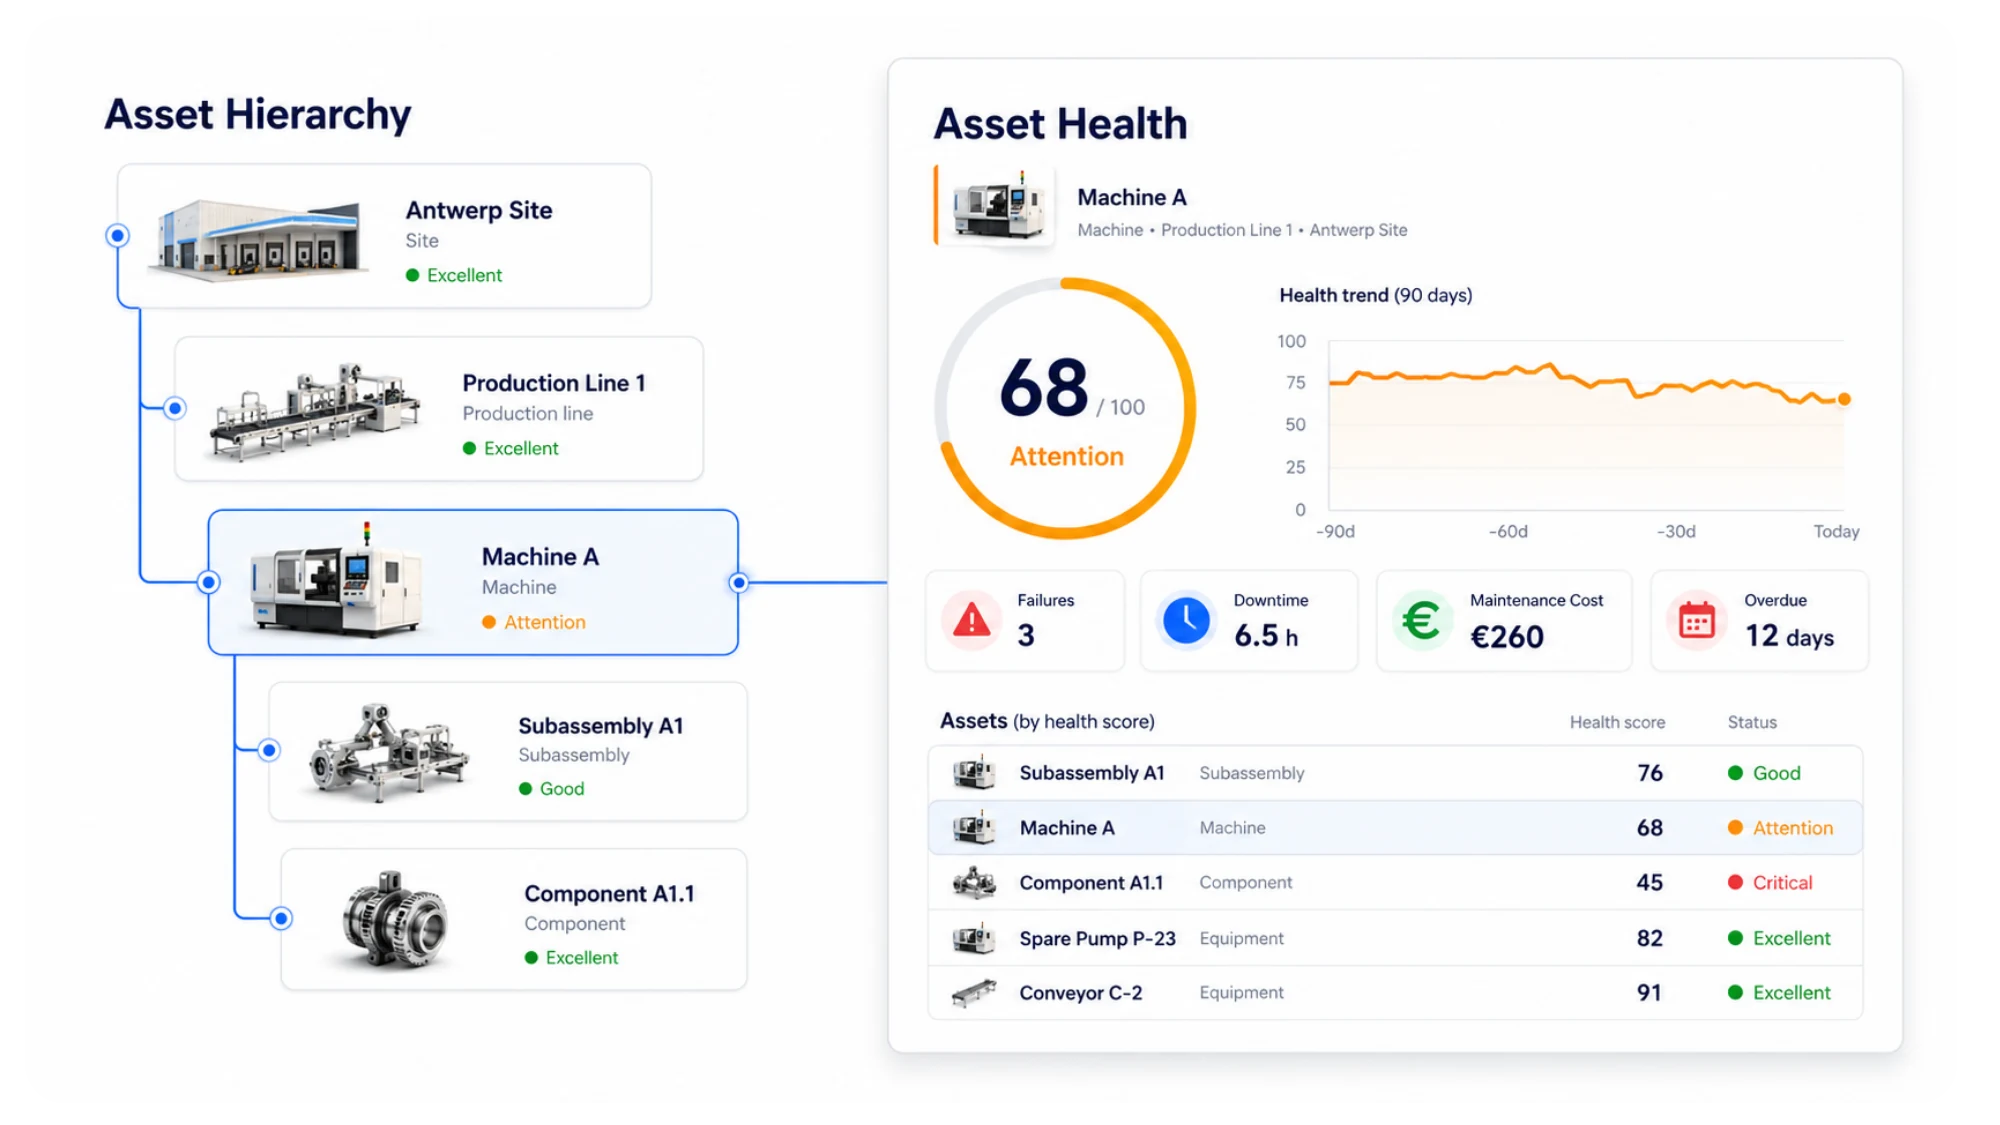Click the '12 days' Overdue value
The width and height of the screenshot is (2000, 1125).
click(x=1789, y=636)
